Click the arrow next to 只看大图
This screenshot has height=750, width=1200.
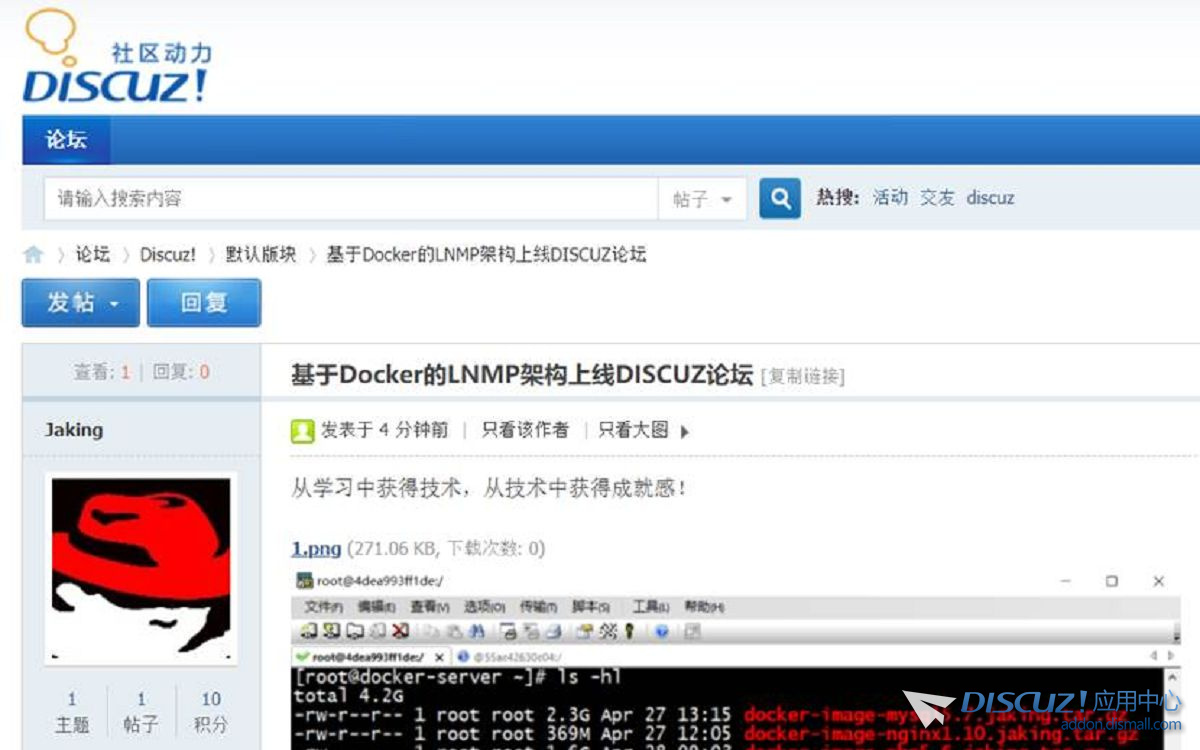coord(685,432)
